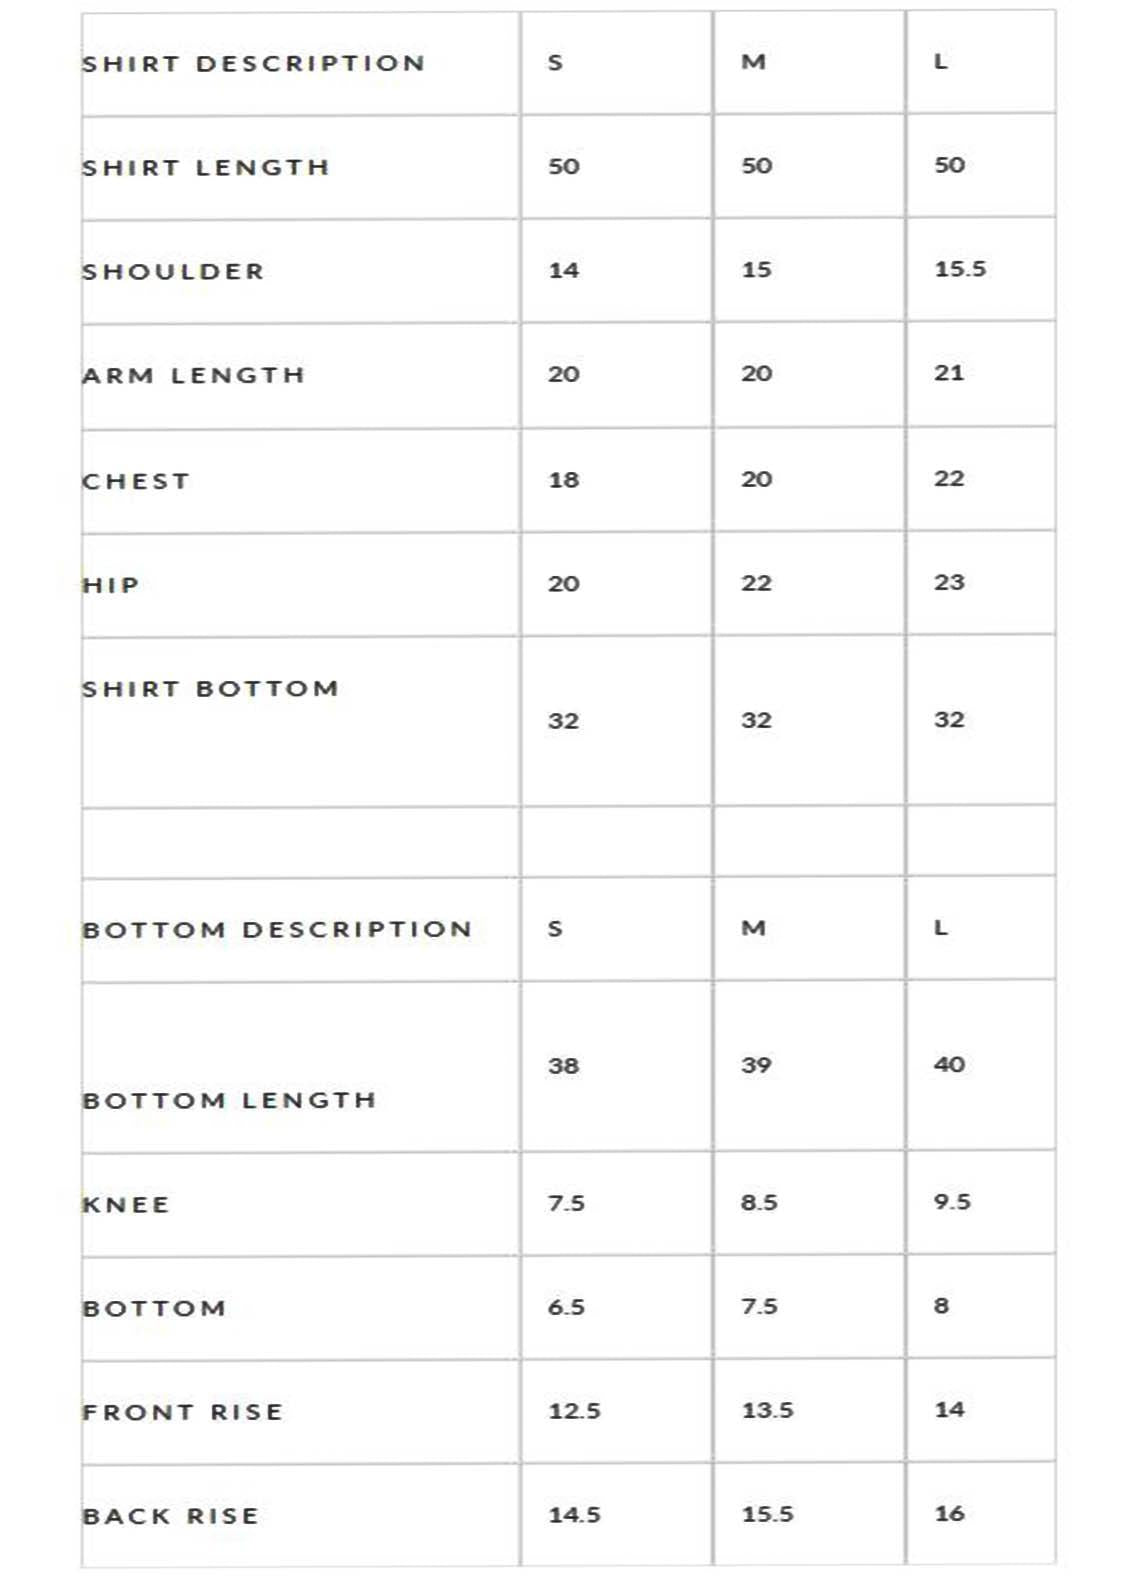
Task: Select the large arm length value 21
Action: pos(949,373)
